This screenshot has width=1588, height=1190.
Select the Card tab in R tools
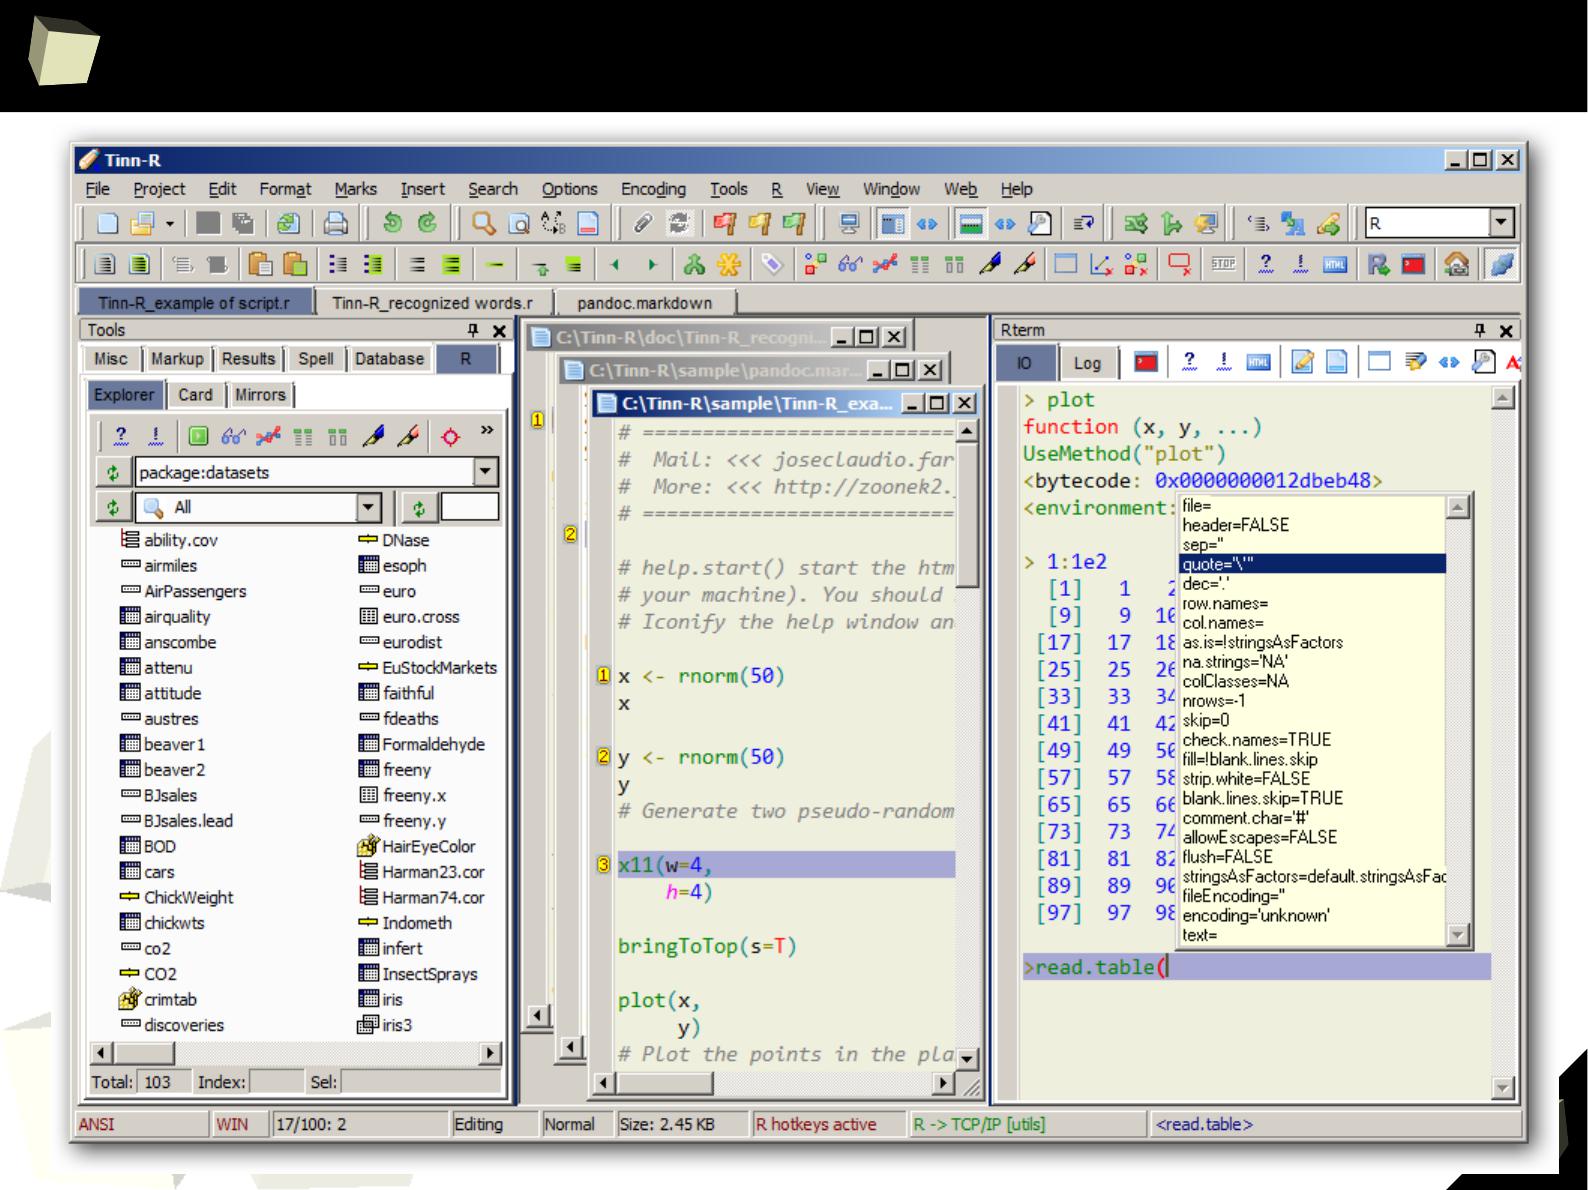pos(195,395)
